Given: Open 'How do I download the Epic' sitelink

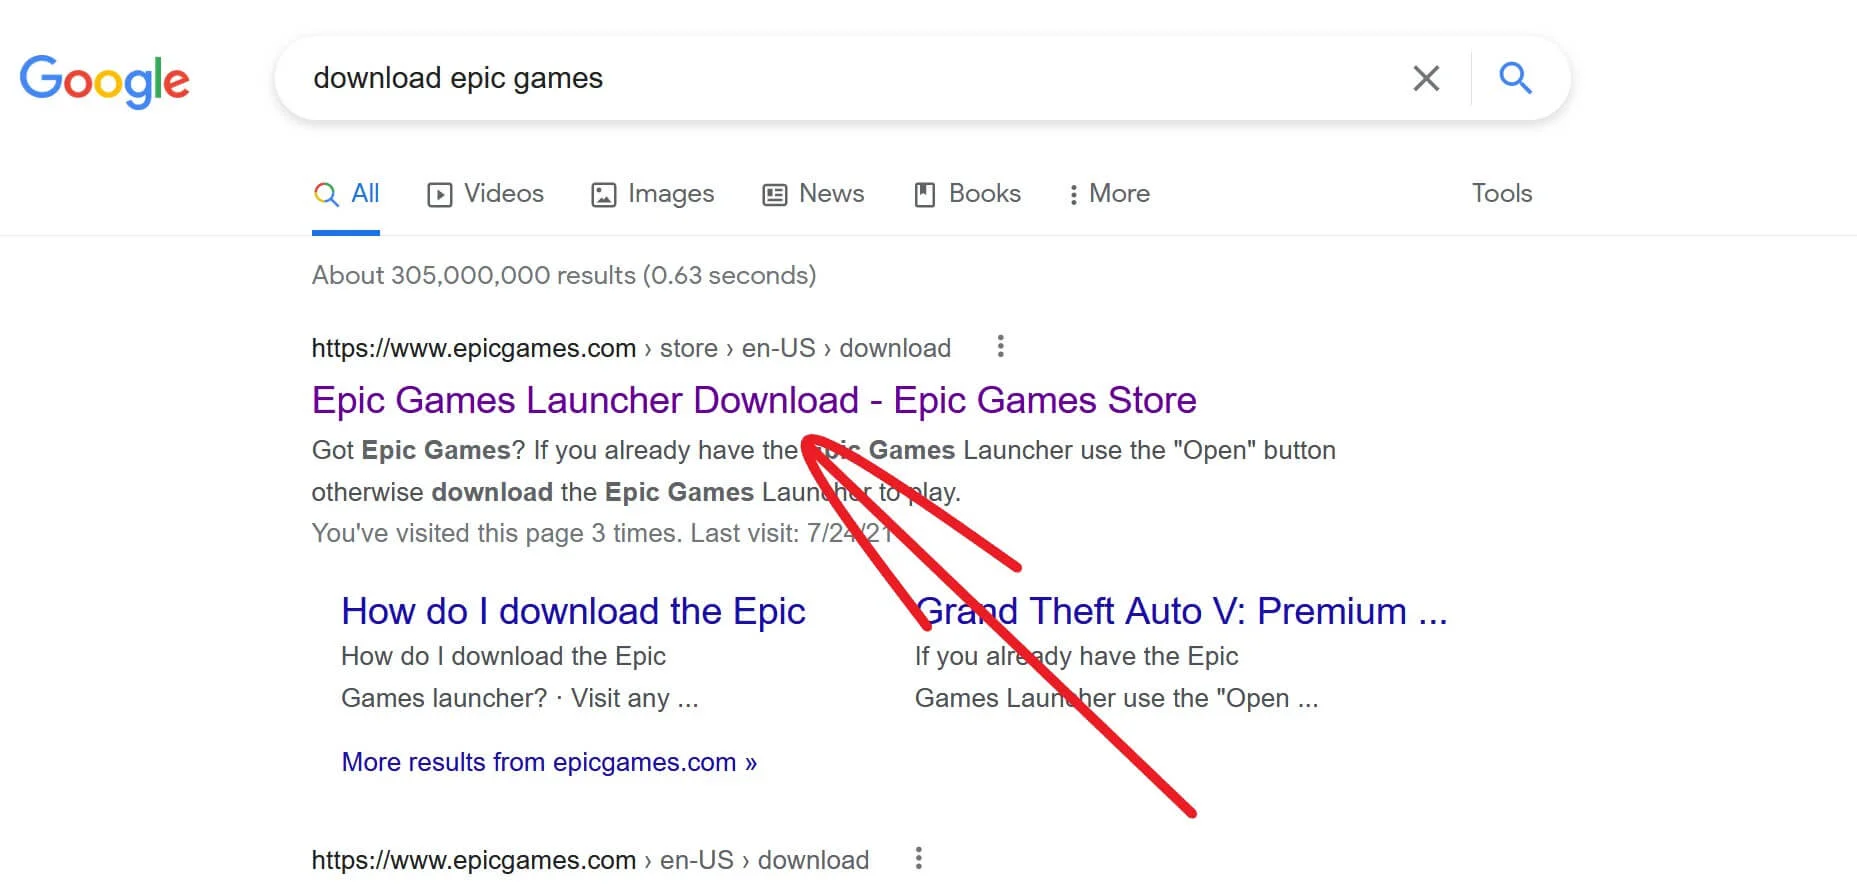Looking at the screenshot, I should (573, 611).
